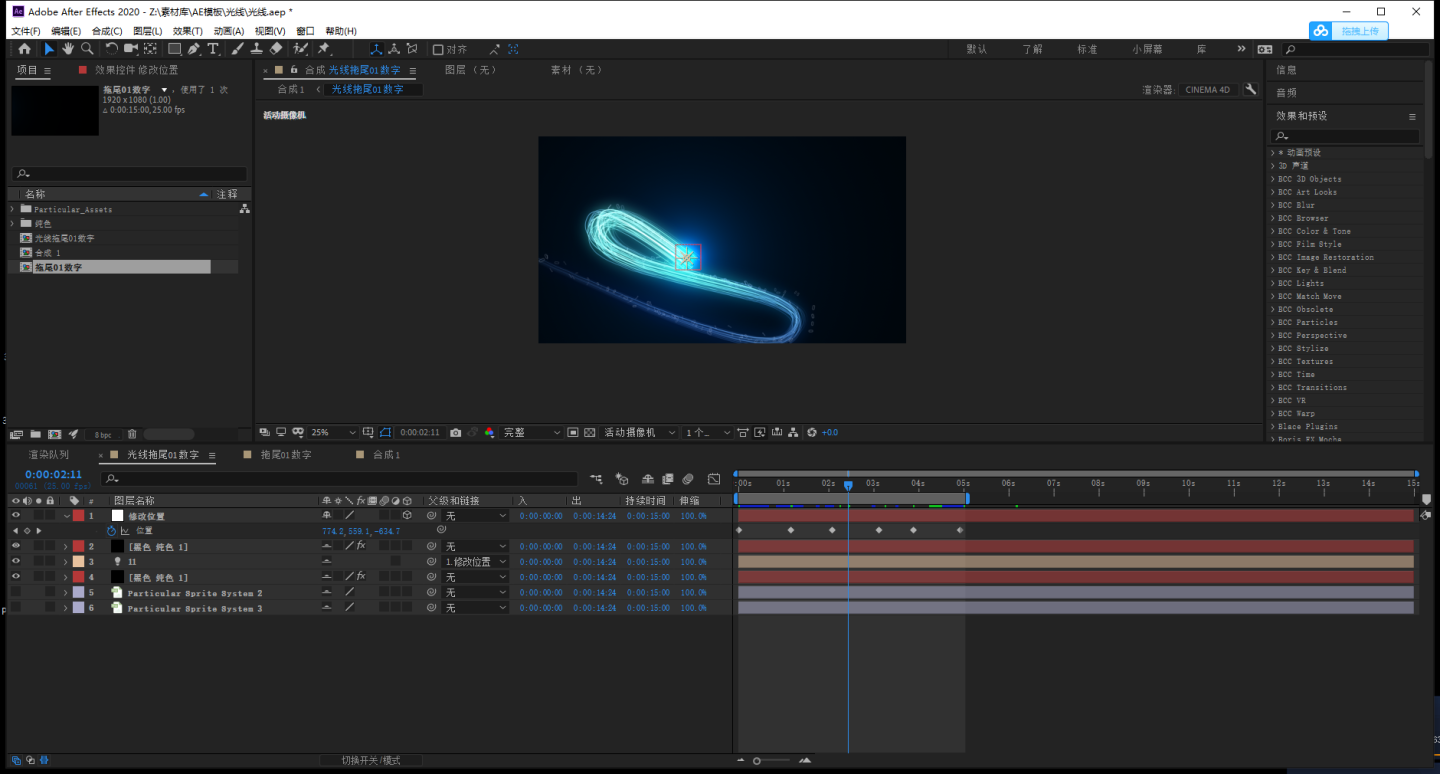
Task: Select the Selection (arrow) tool
Action: coord(49,49)
